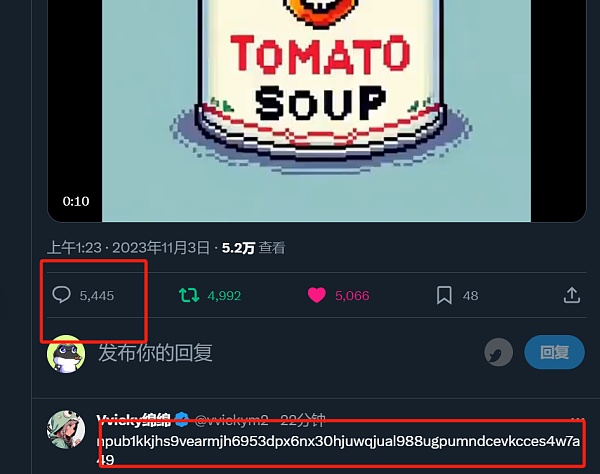Open the Vvicky绵绵 display name link

click(x=133, y=420)
